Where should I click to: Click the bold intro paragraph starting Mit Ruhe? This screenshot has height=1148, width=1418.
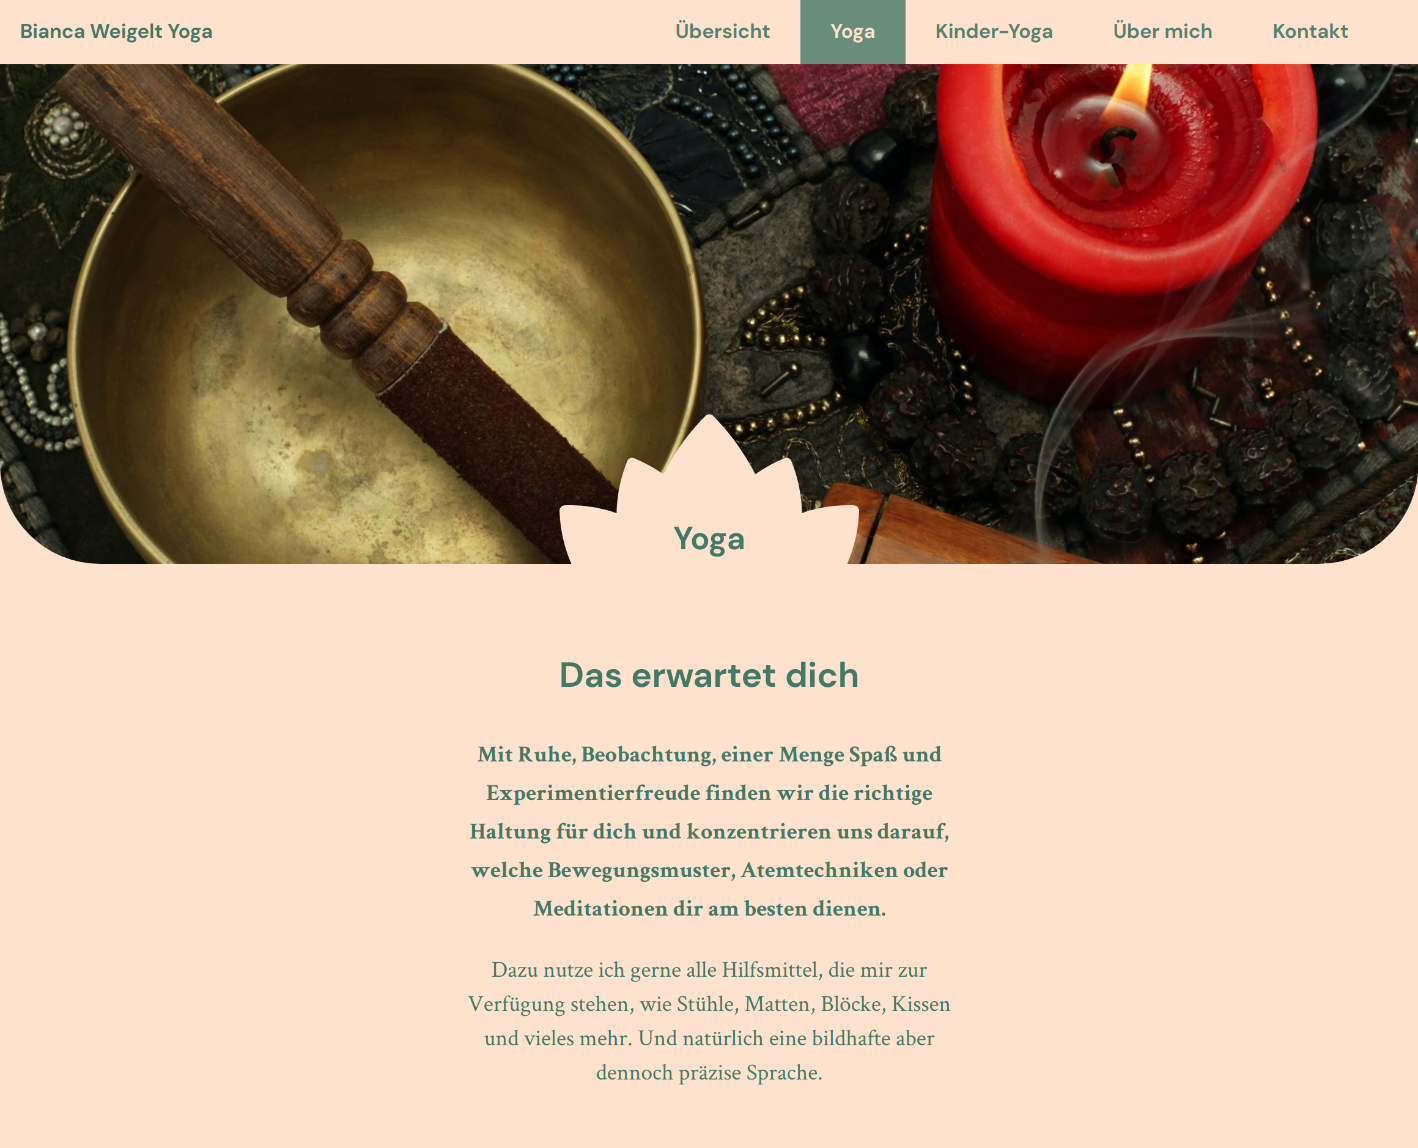click(709, 831)
